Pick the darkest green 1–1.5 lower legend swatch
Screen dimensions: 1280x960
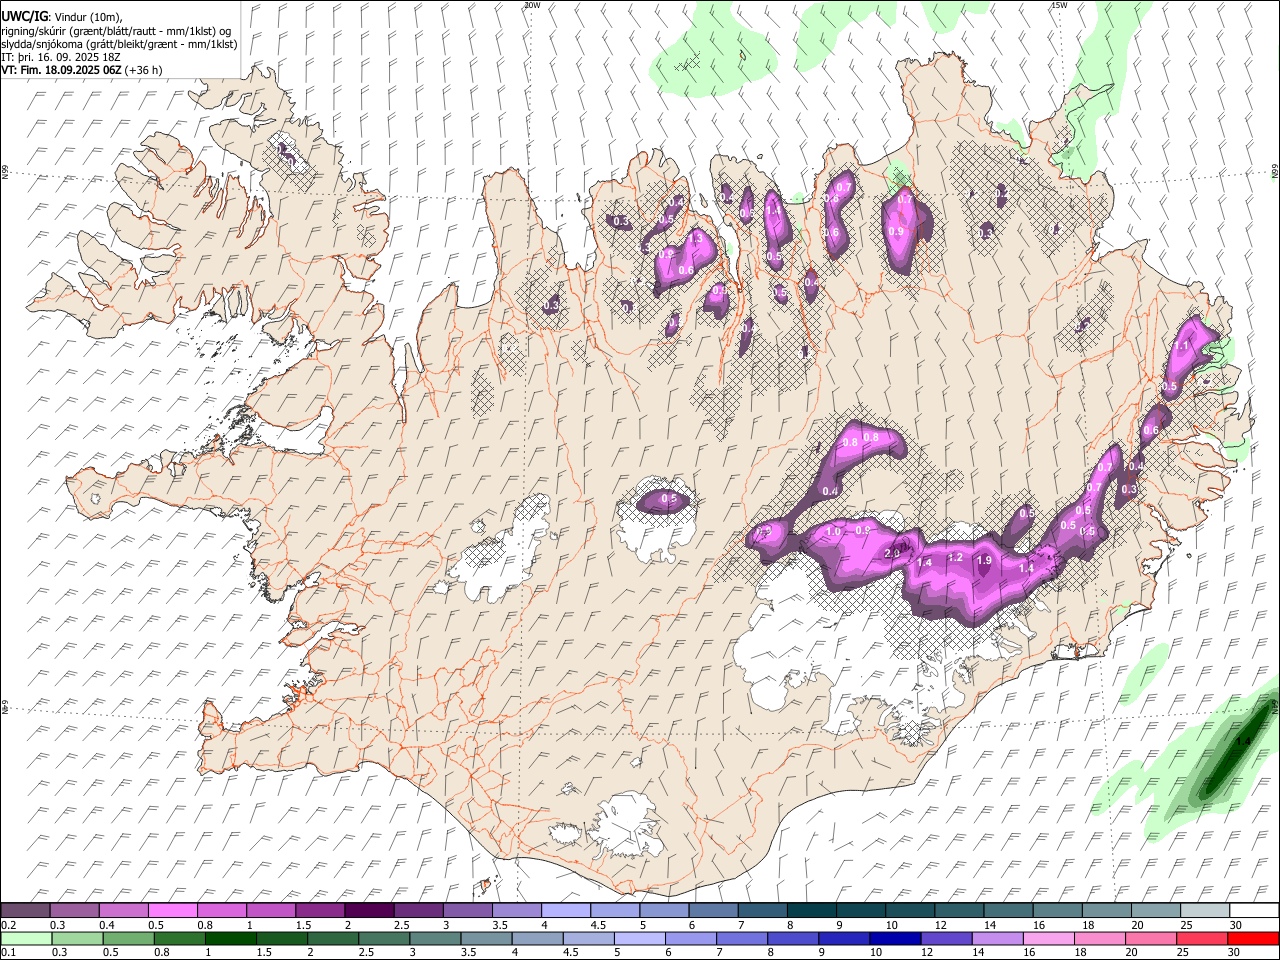[230, 938]
